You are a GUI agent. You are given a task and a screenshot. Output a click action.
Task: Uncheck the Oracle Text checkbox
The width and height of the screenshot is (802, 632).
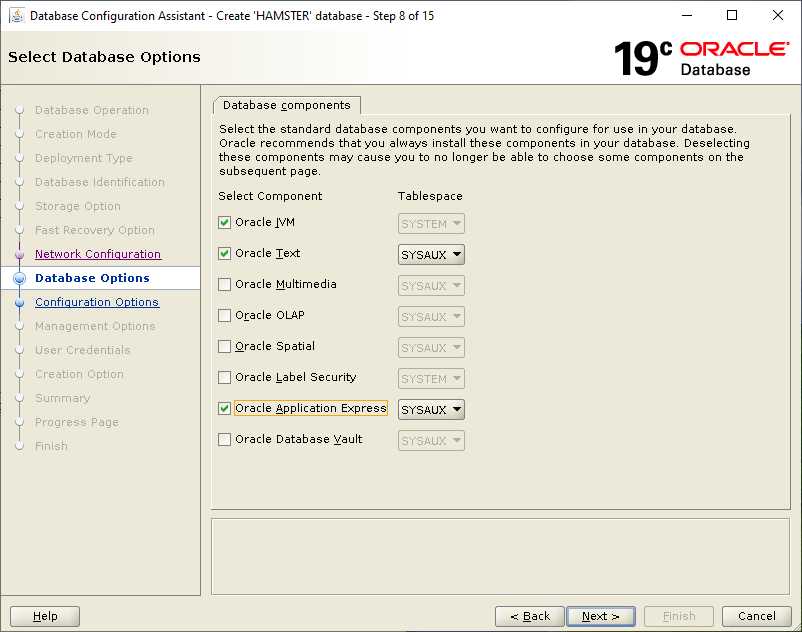[x=224, y=253]
